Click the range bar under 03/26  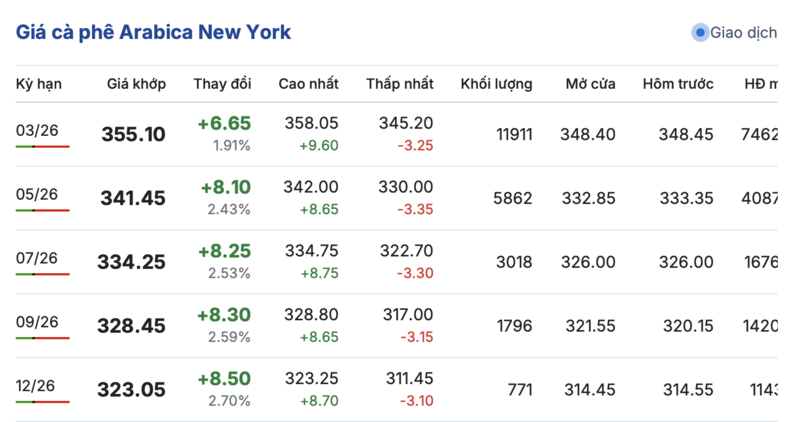43,146
